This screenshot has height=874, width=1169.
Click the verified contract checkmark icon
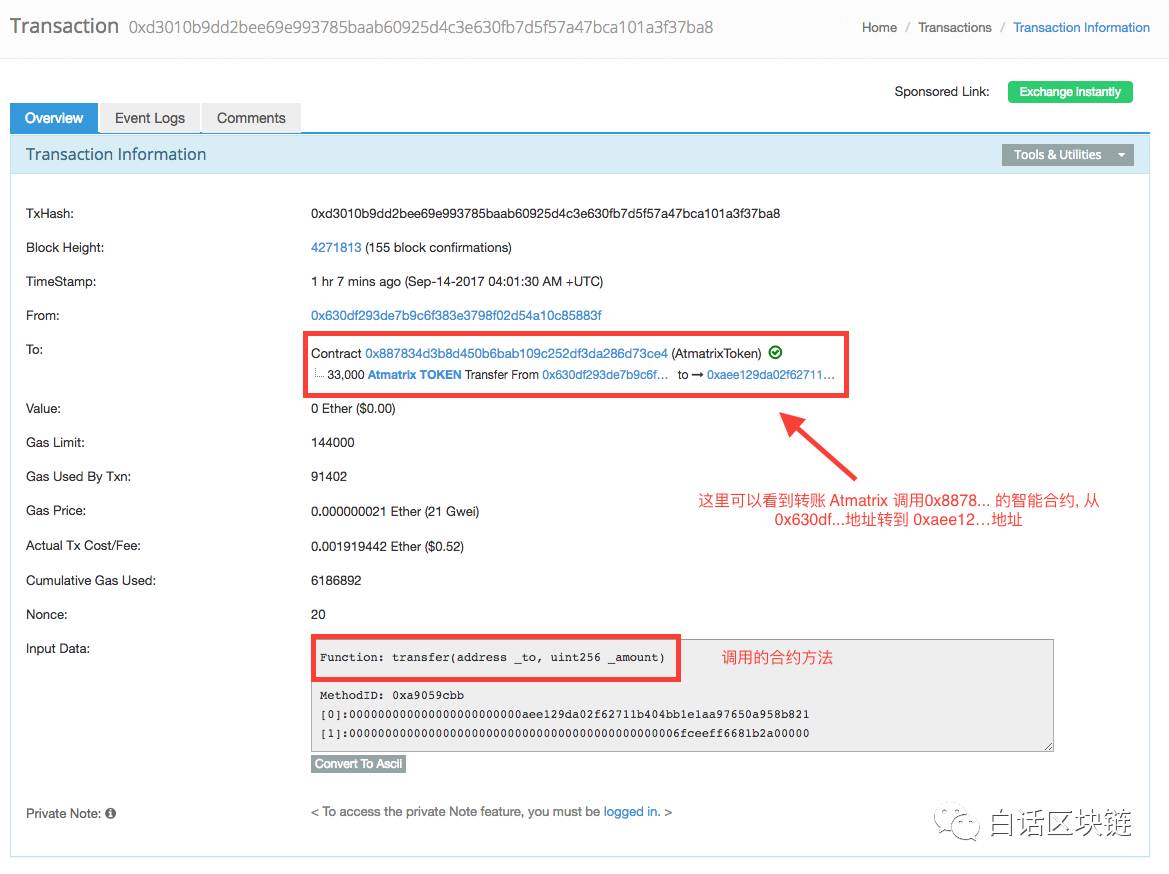(775, 353)
